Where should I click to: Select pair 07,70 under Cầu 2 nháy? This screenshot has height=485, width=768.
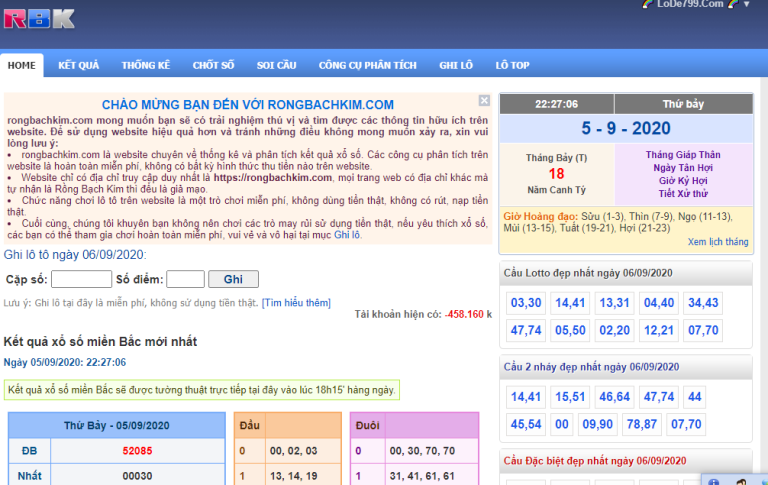(686, 424)
